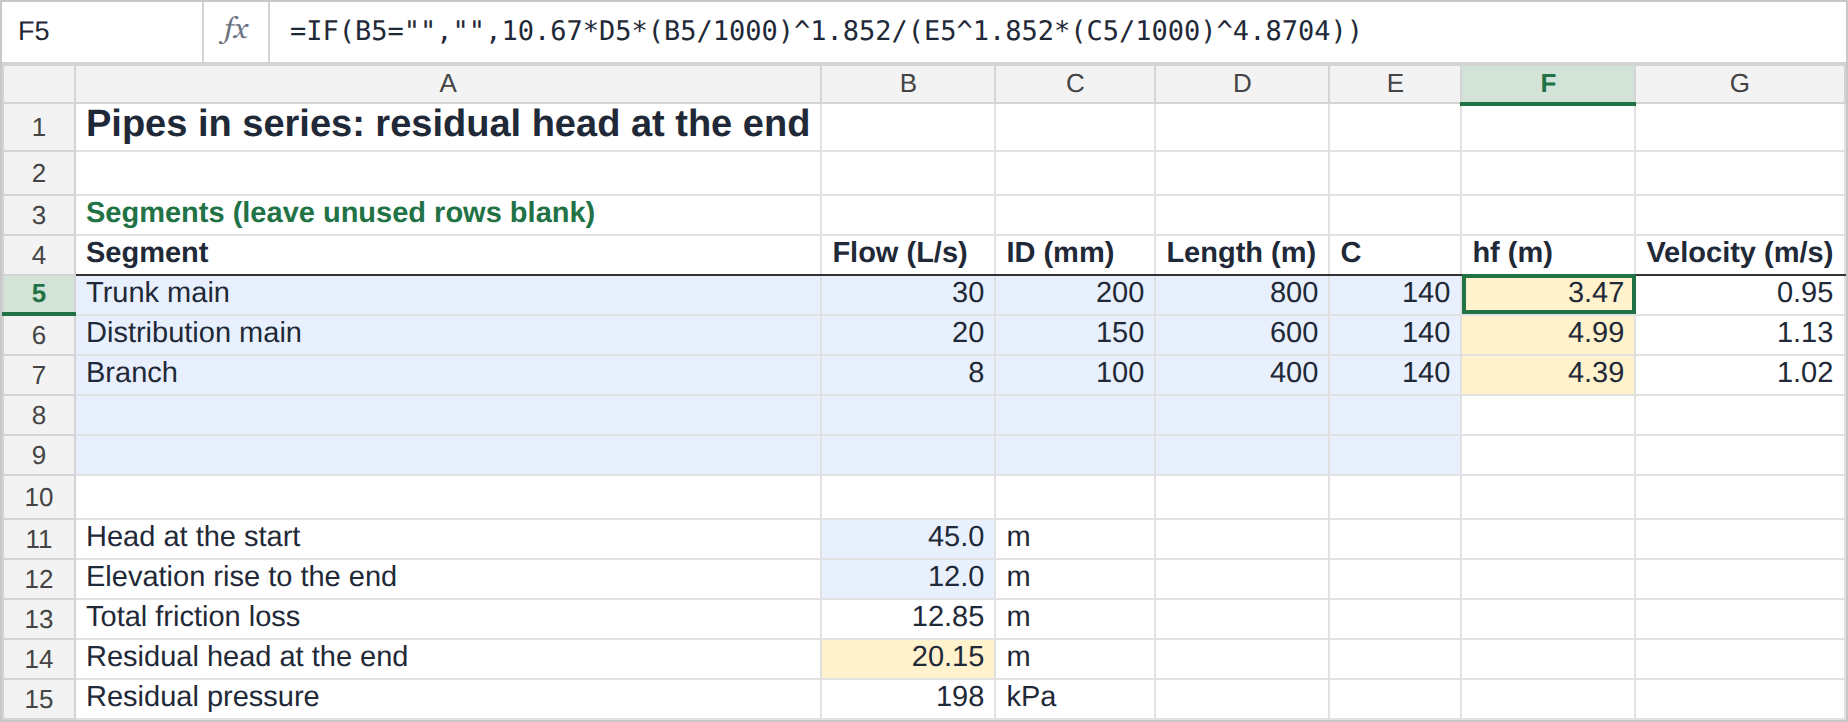
Task: Click Branch length value 400
Action: pos(1242,374)
